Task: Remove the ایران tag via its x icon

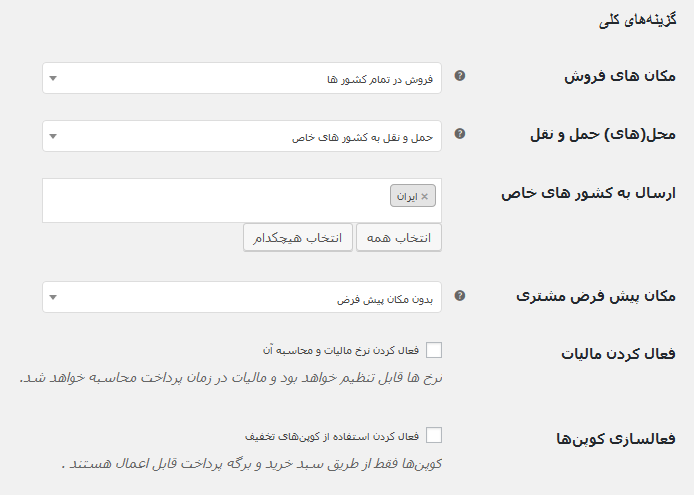Action: pos(424,196)
